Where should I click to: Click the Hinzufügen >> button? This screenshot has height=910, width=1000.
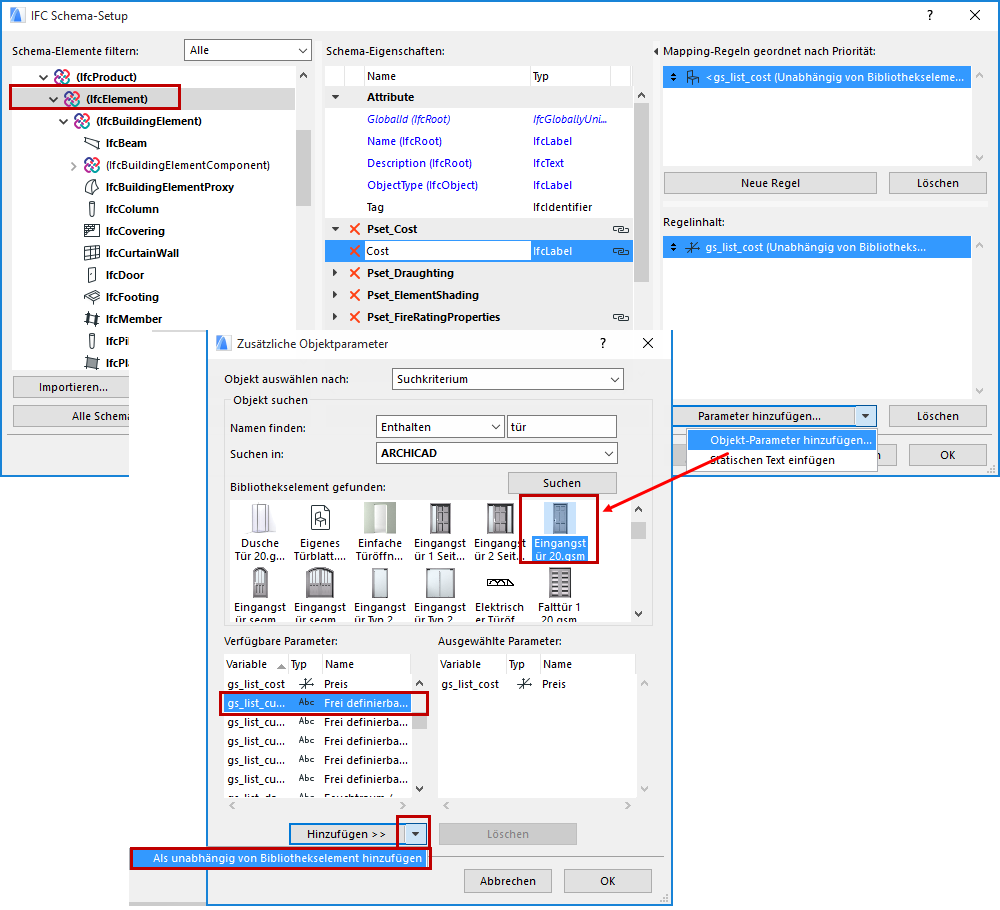346,834
